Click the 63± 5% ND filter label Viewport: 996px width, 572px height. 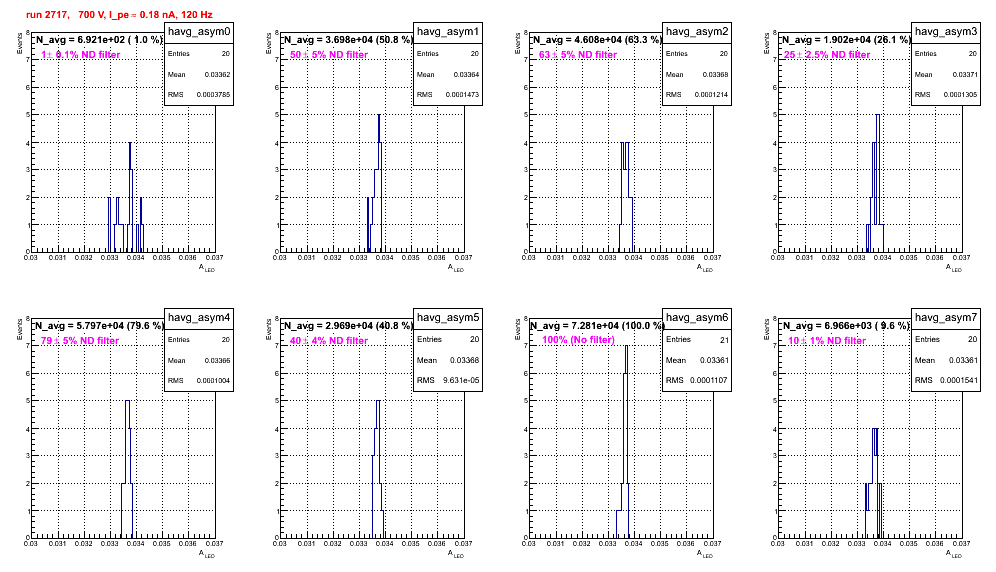point(578,55)
